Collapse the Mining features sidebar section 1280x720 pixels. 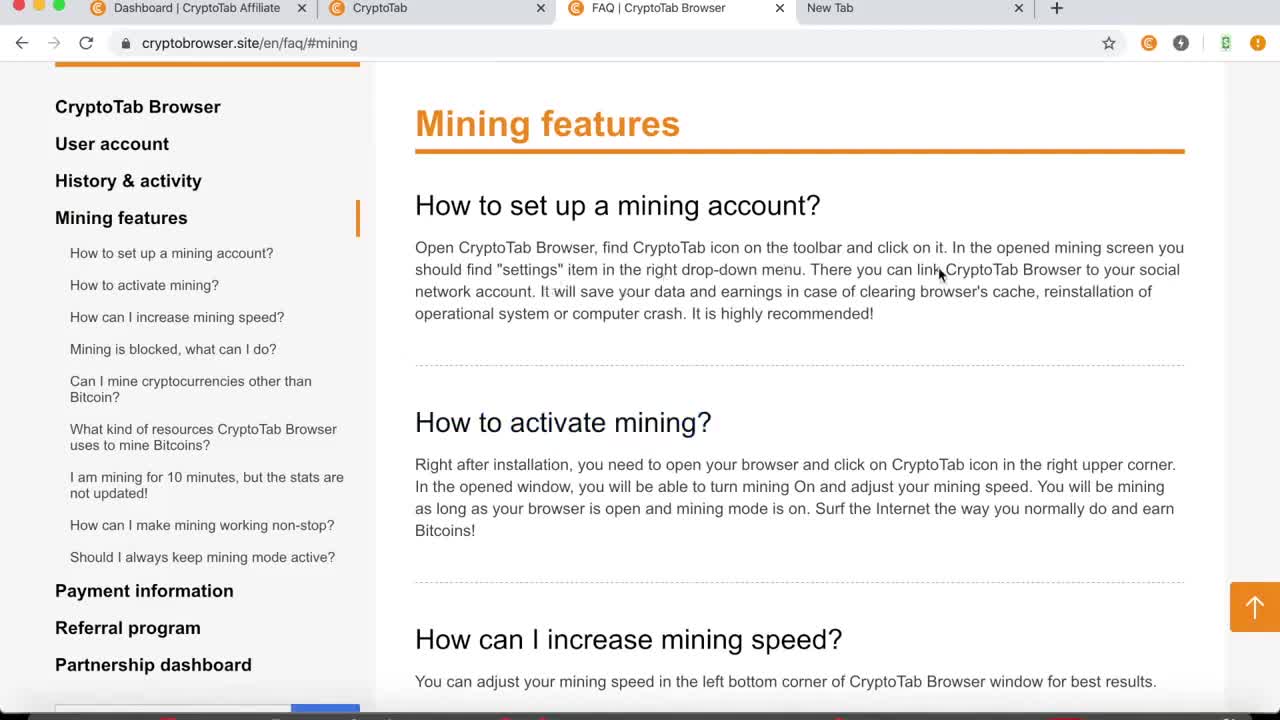121,218
